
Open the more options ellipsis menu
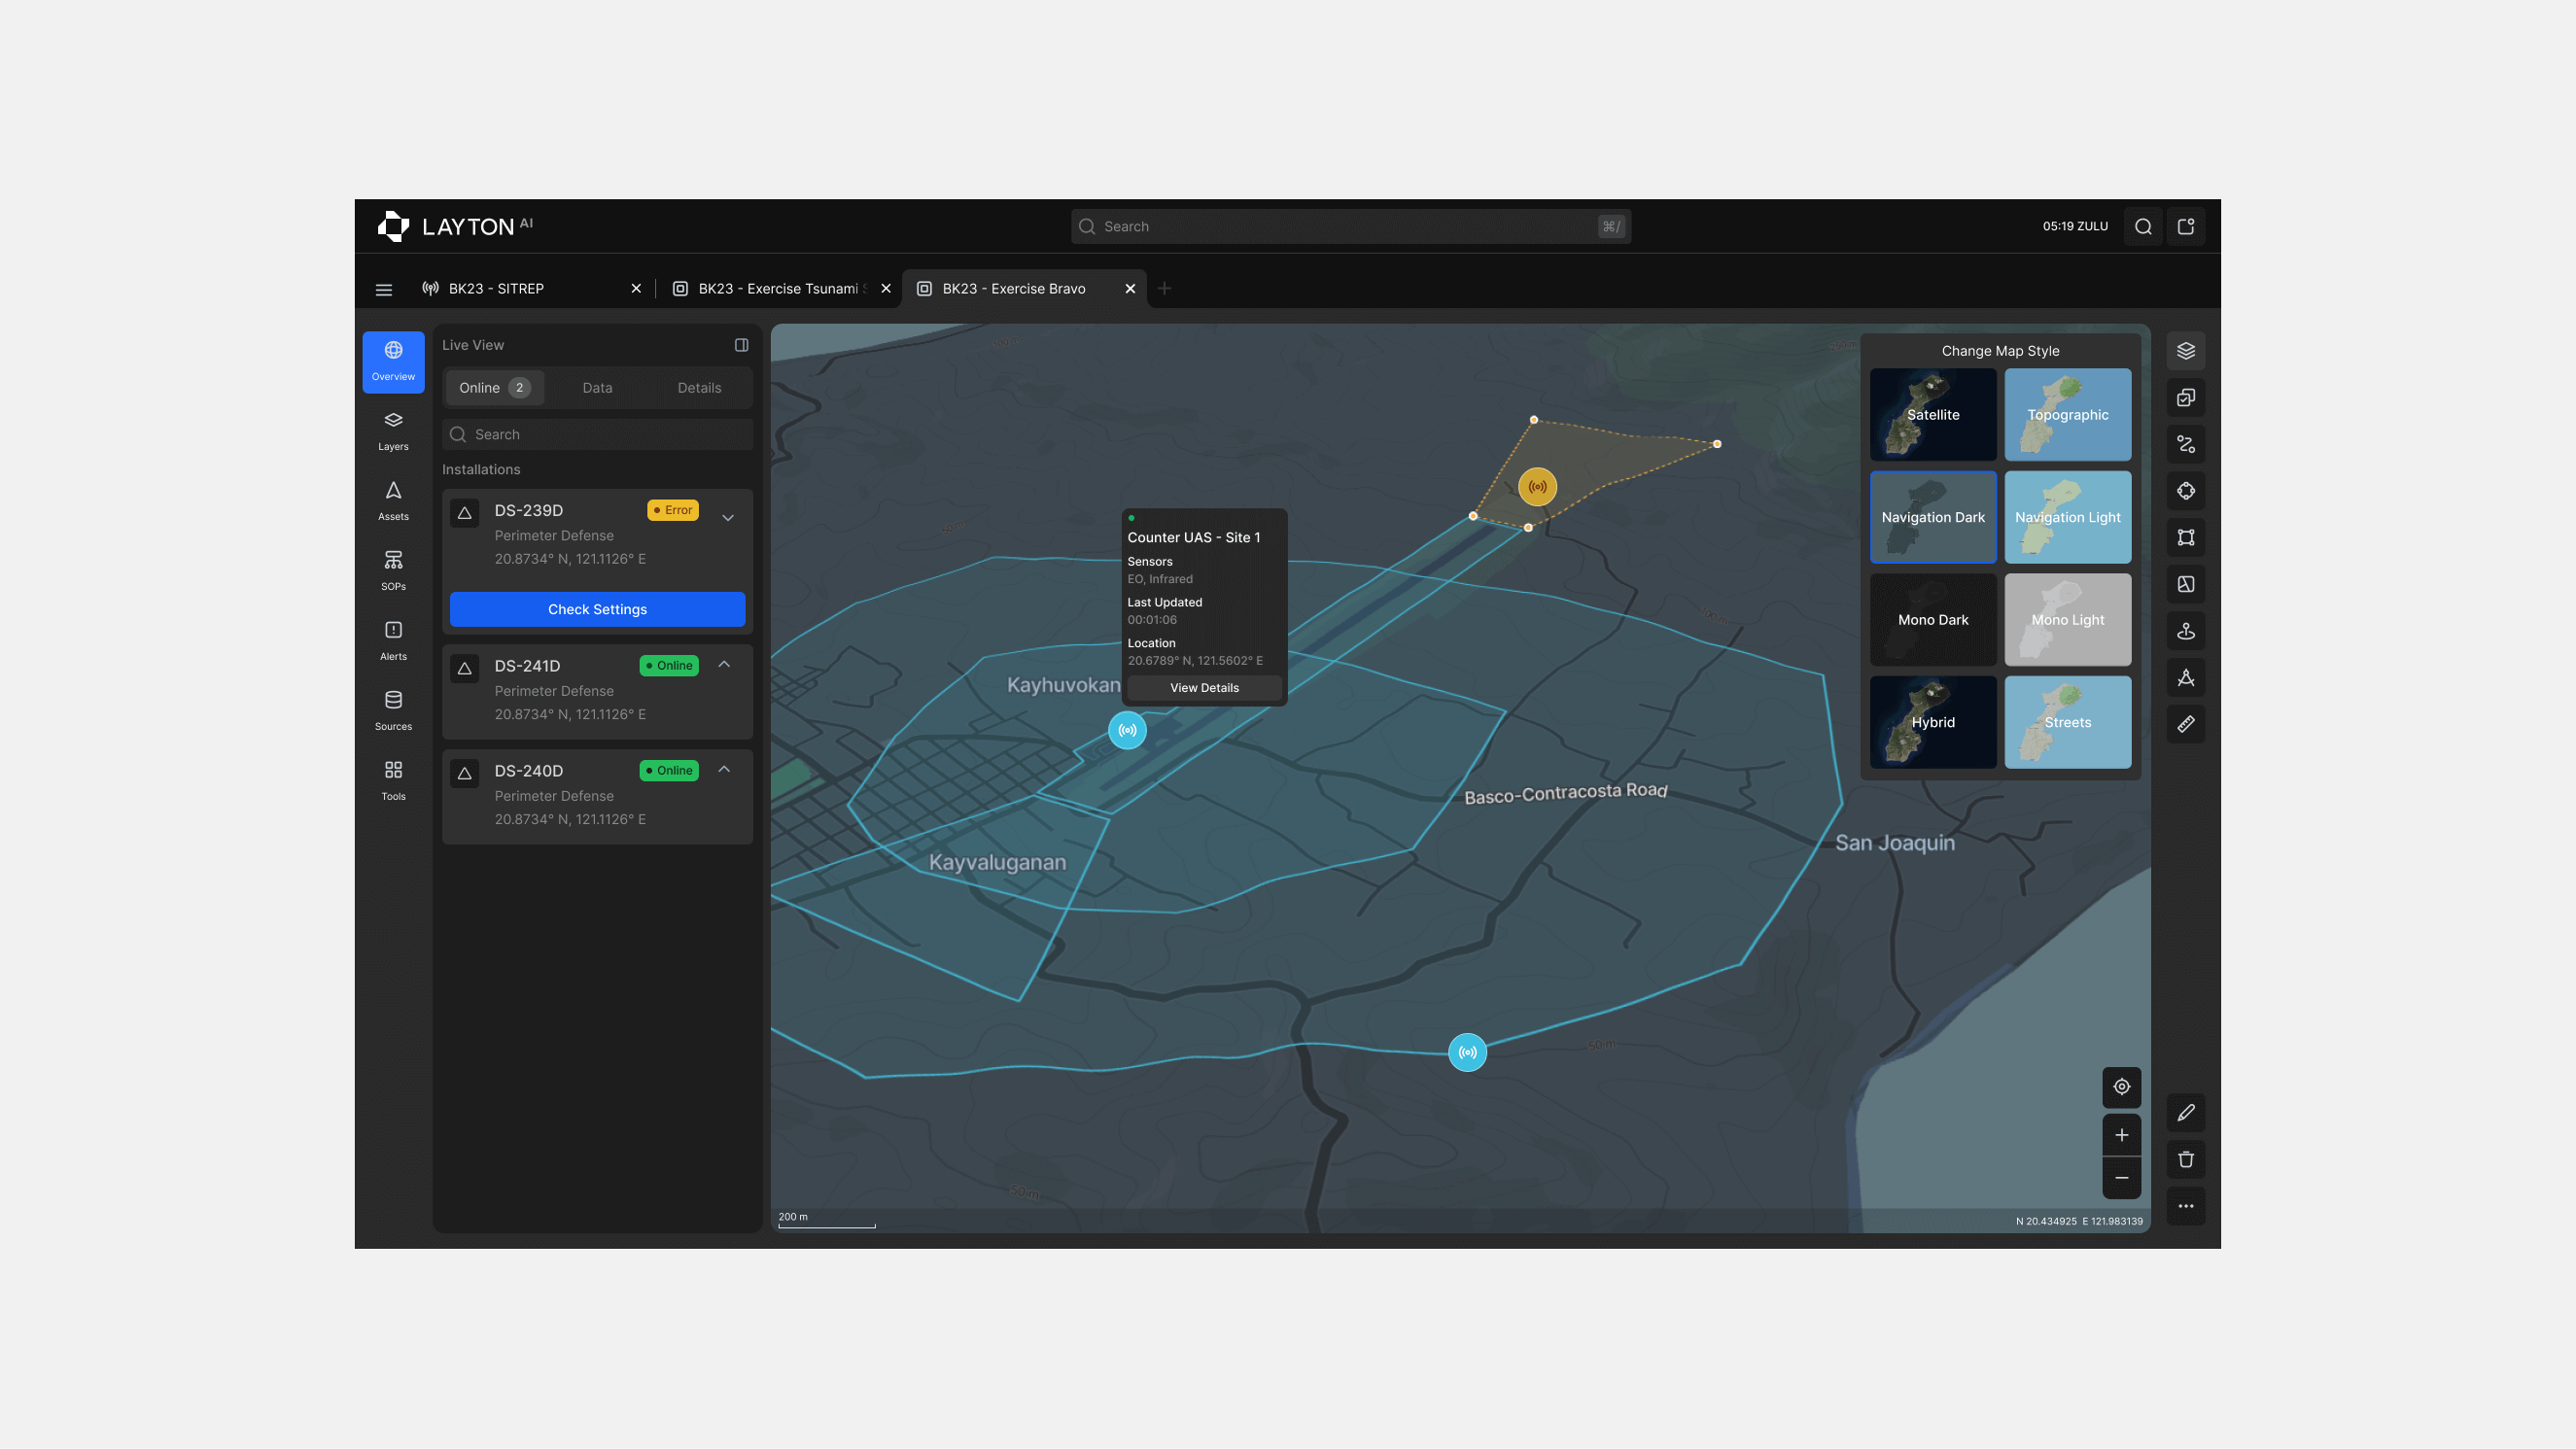click(2186, 1206)
